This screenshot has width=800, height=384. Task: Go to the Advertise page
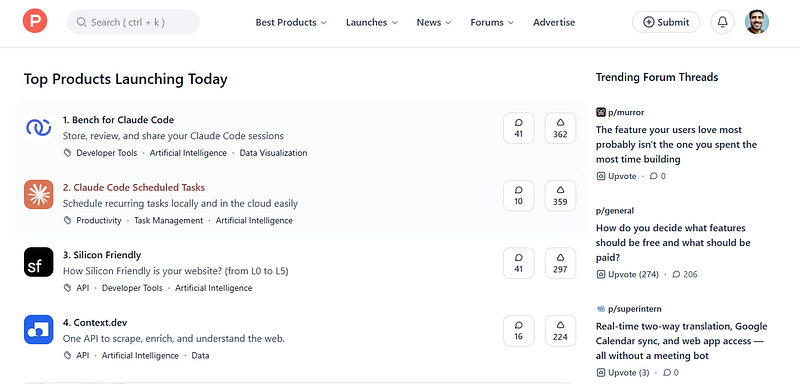pos(554,22)
